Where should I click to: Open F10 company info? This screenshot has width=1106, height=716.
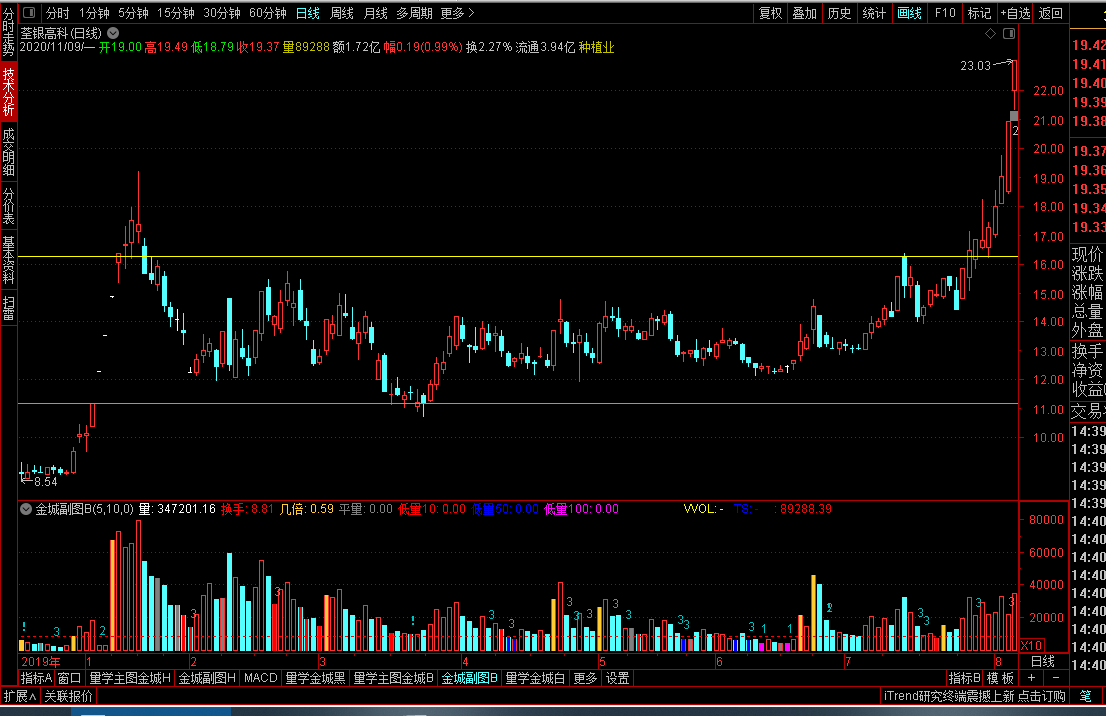click(945, 13)
